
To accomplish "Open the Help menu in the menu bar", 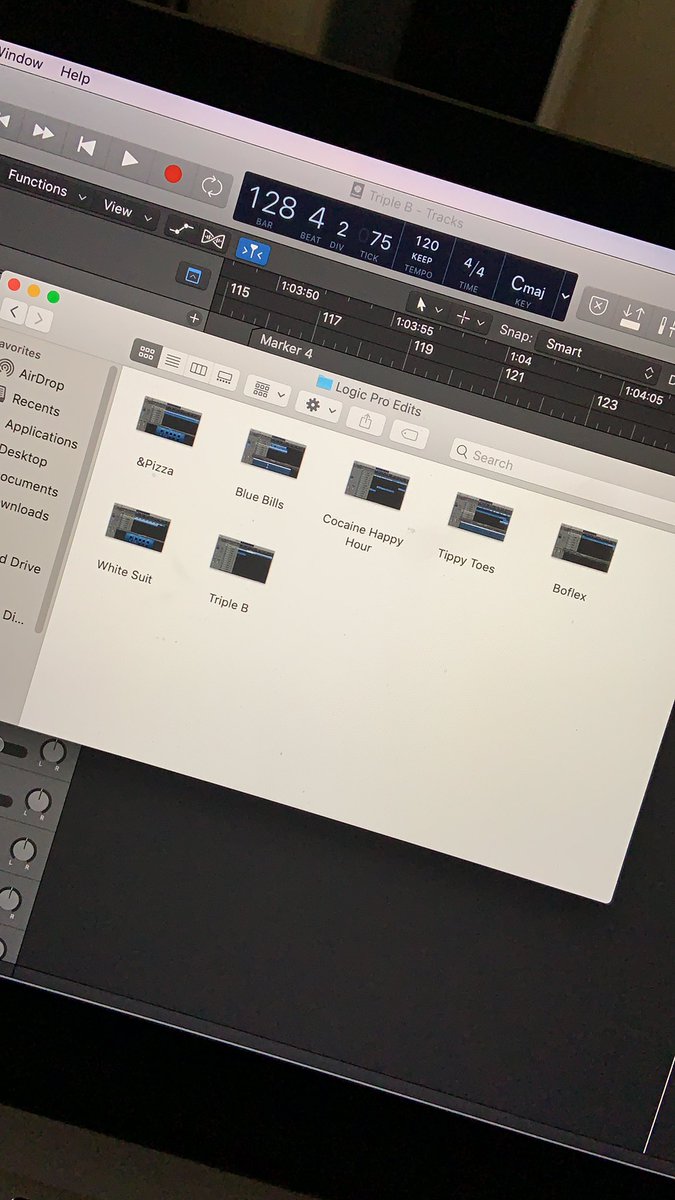I will (x=75, y=75).
